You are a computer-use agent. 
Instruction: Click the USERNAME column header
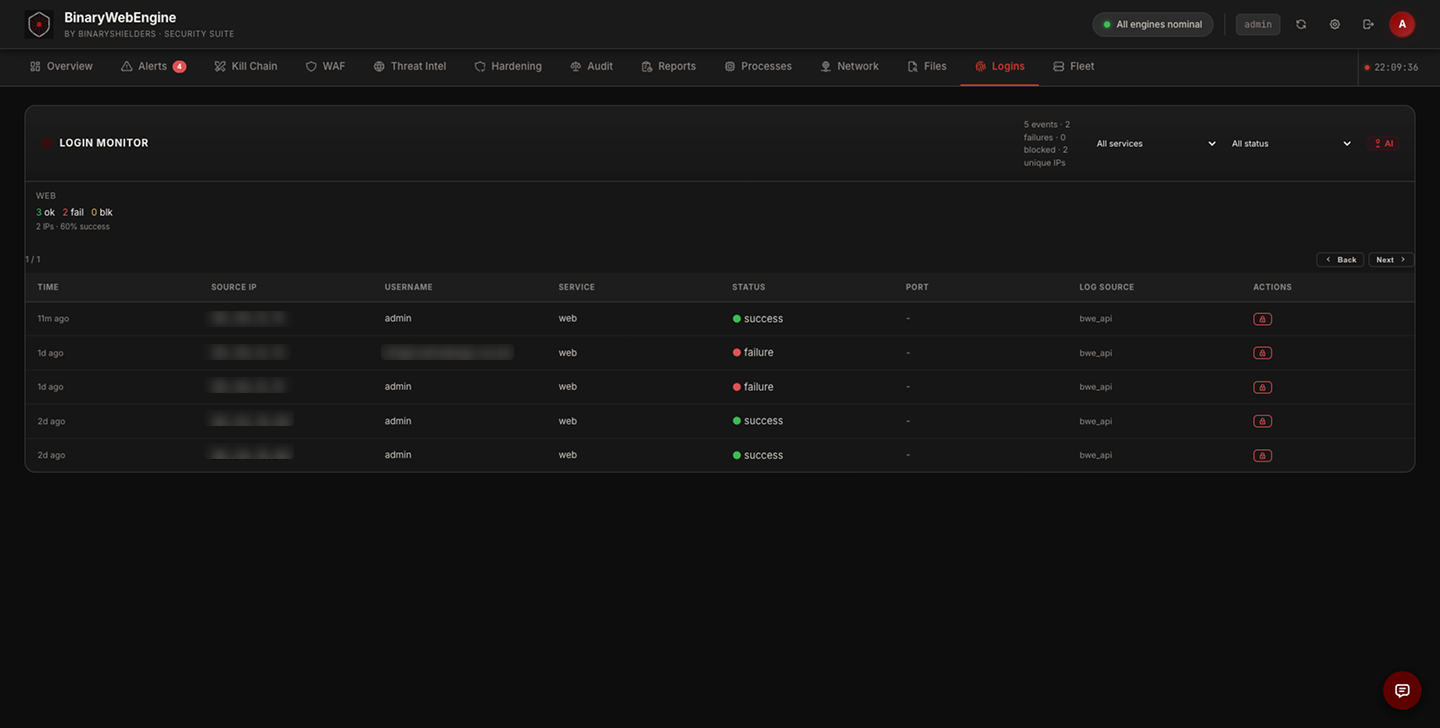(409, 287)
